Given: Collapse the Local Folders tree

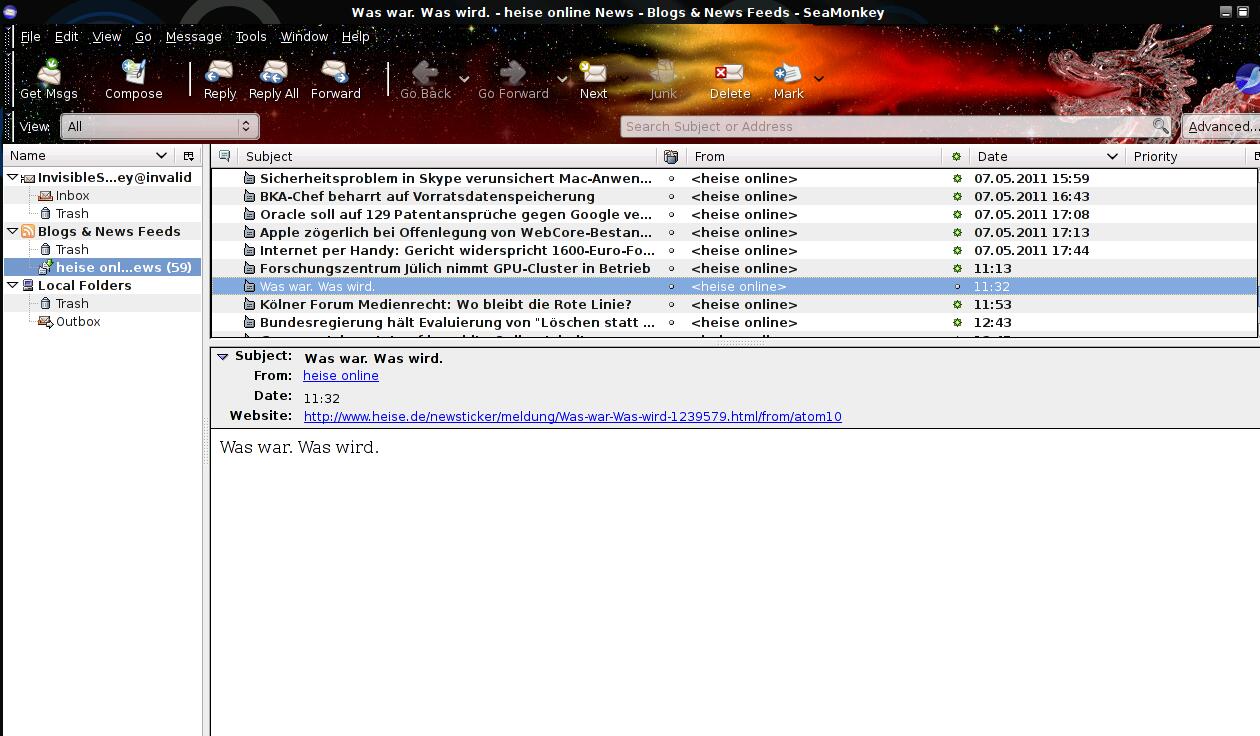Looking at the screenshot, I should (12, 285).
